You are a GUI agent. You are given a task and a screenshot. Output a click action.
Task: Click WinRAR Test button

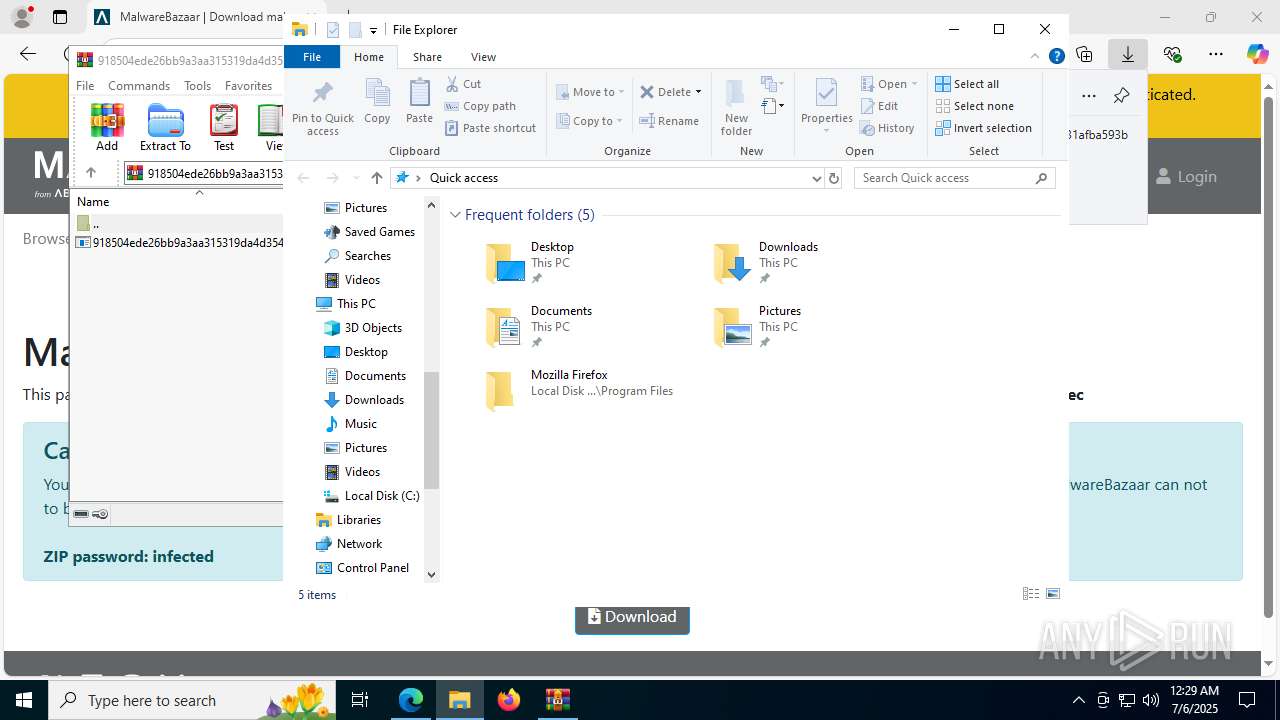[x=224, y=127]
